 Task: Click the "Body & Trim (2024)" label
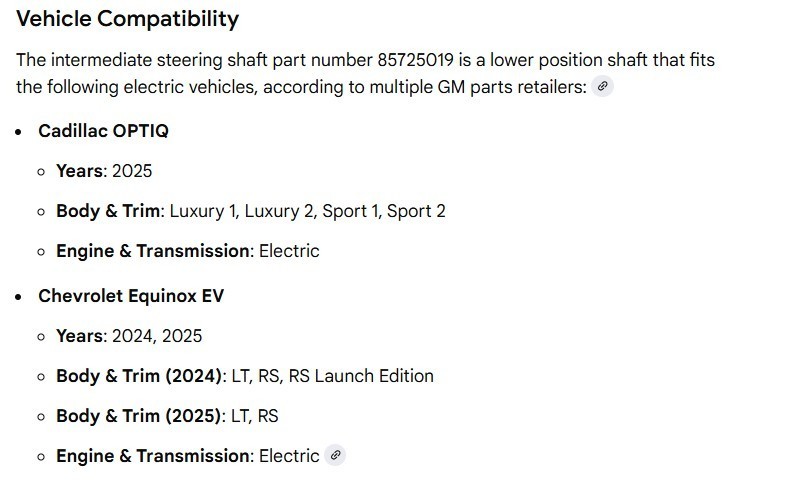pyautogui.click(x=139, y=376)
